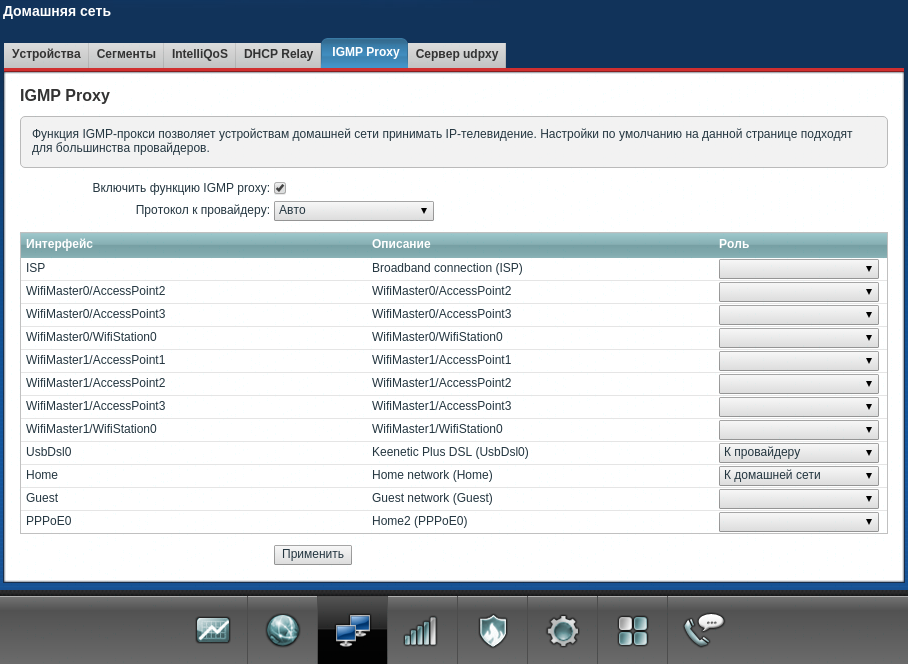908x664 pixels.
Task: Switch to the IntelliQoS tab
Action: coord(199,54)
